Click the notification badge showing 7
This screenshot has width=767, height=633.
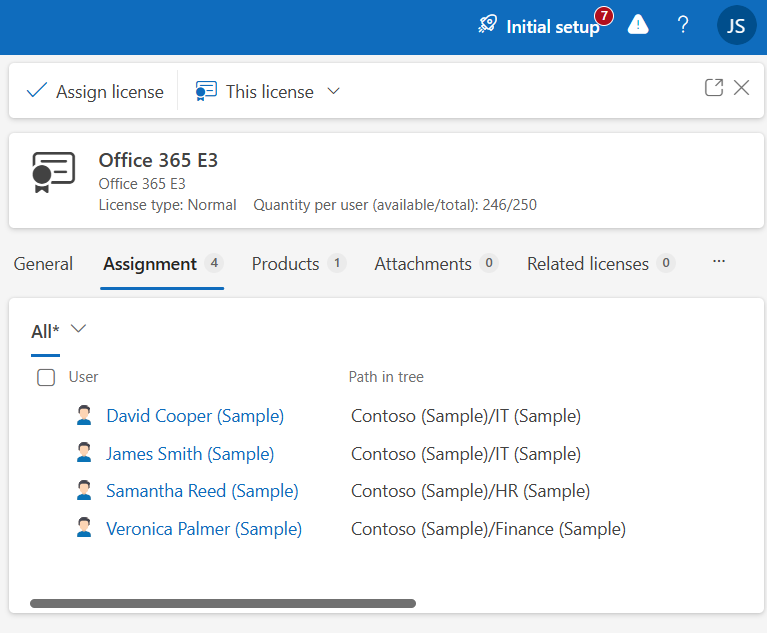coord(604,16)
